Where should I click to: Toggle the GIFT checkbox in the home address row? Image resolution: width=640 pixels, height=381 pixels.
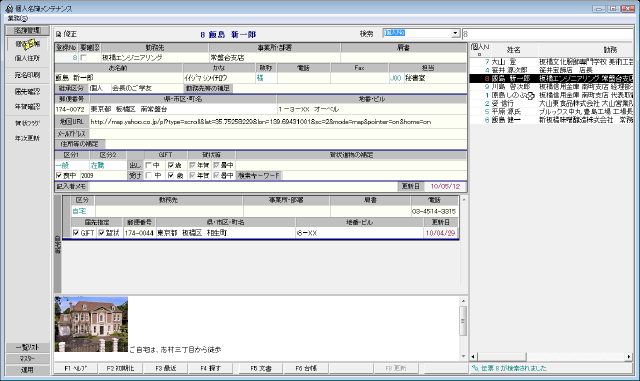pyautogui.click(x=76, y=233)
